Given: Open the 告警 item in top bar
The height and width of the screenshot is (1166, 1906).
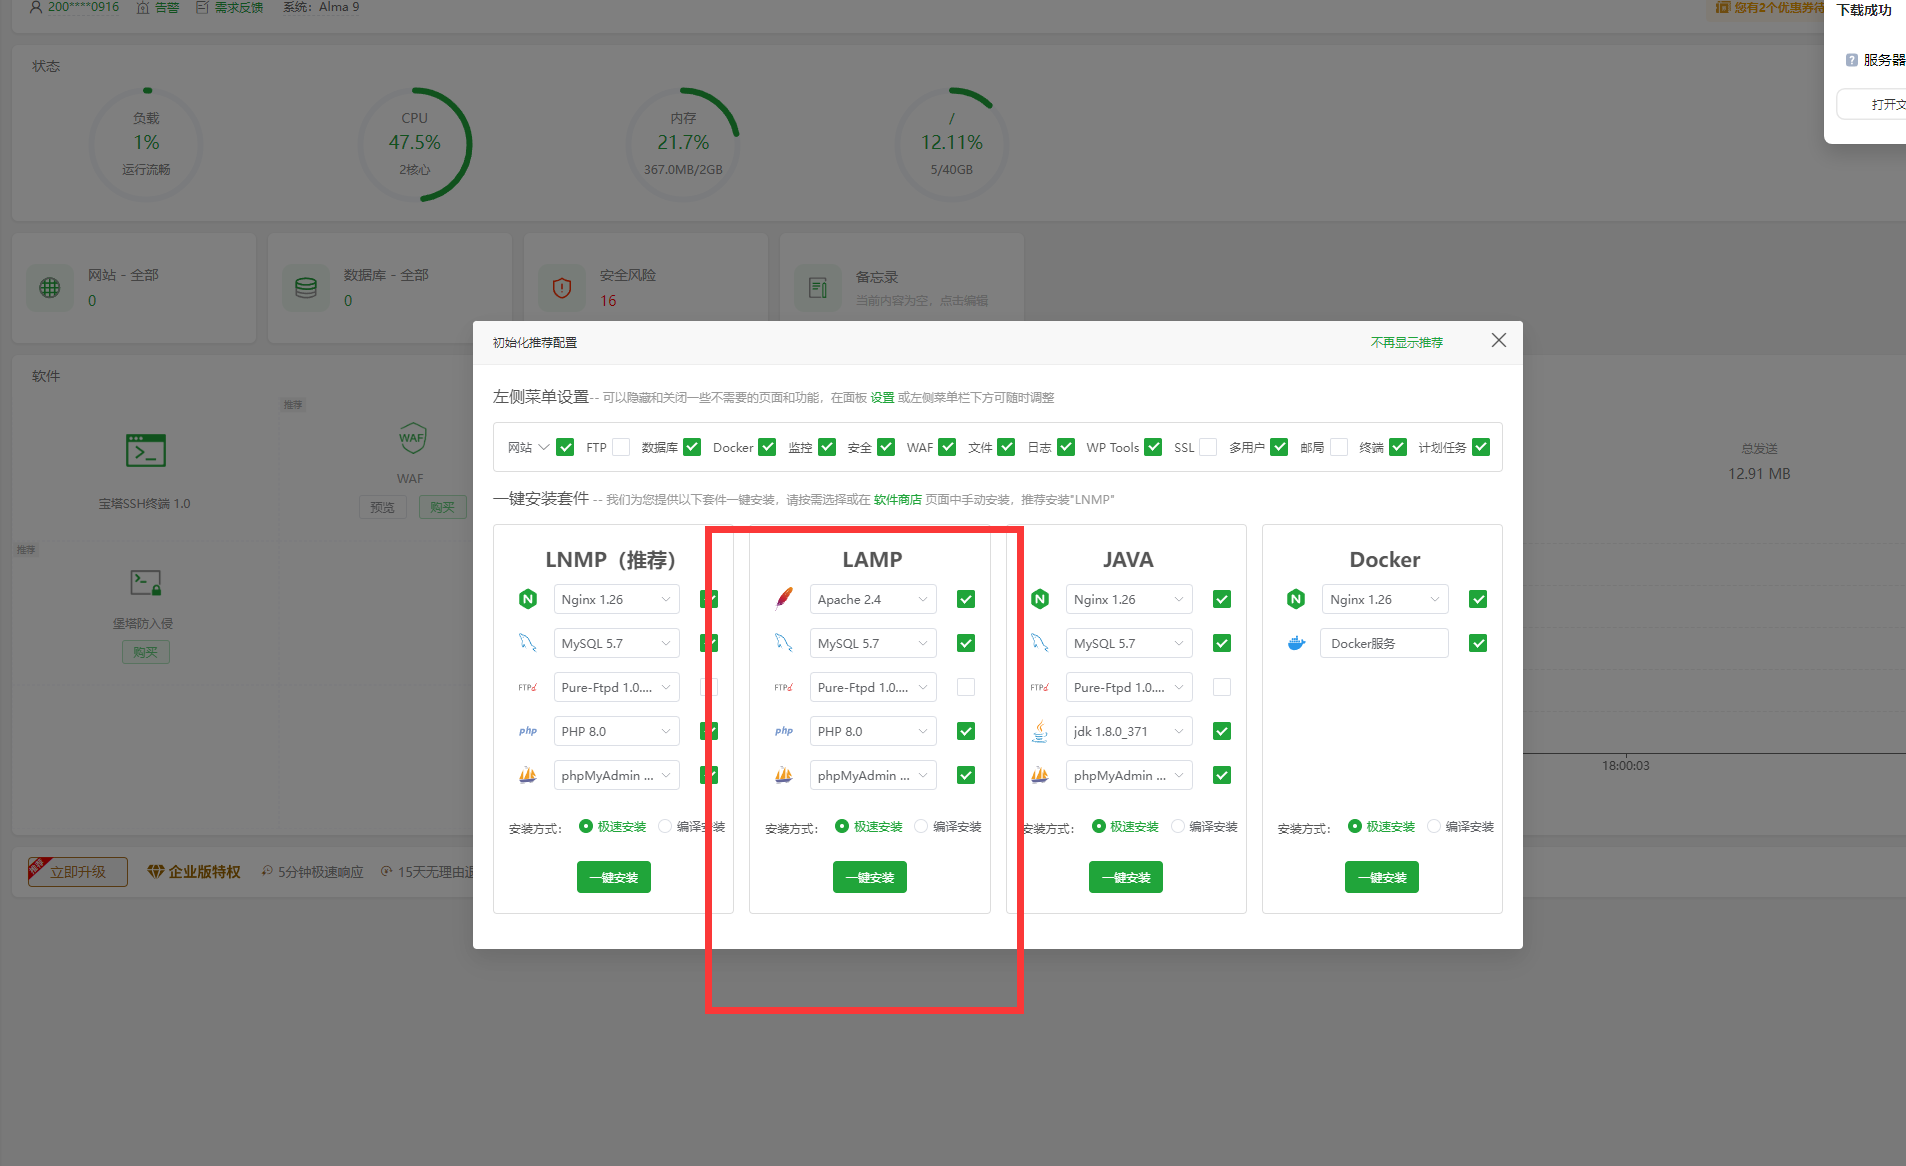Looking at the screenshot, I should [159, 7].
